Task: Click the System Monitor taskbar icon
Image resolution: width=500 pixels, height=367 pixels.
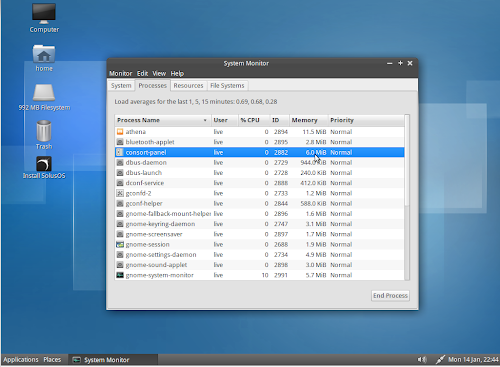Action: (x=77, y=360)
